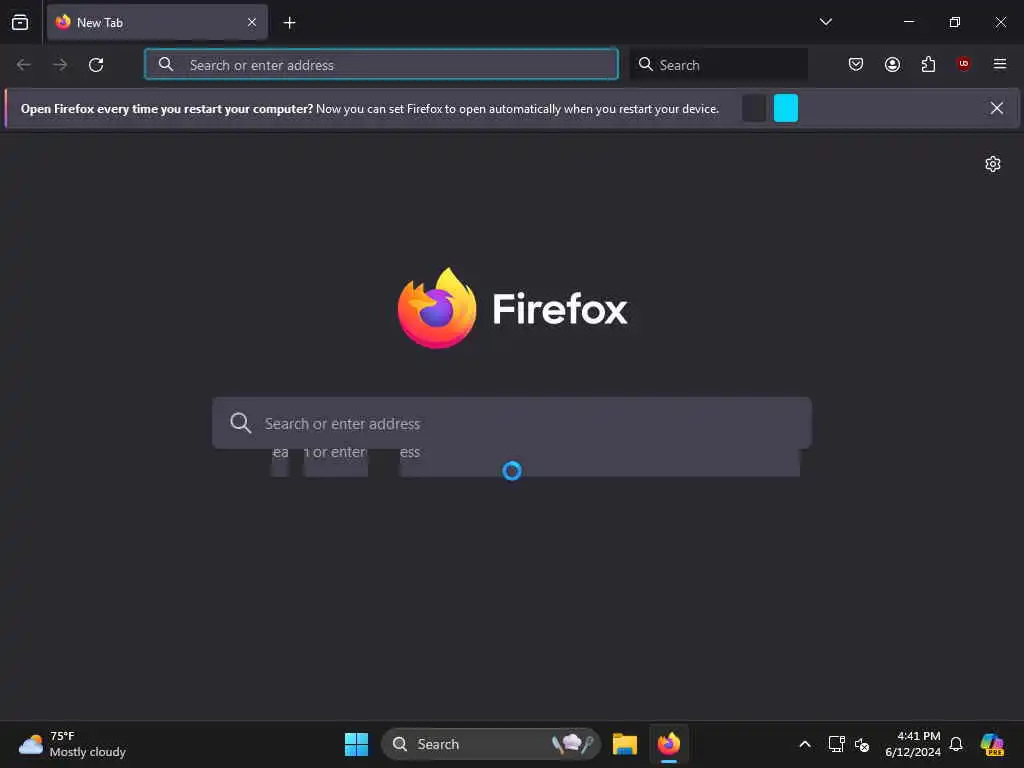Reload the current page
The image size is (1024, 768).
(x=96, y=65)
